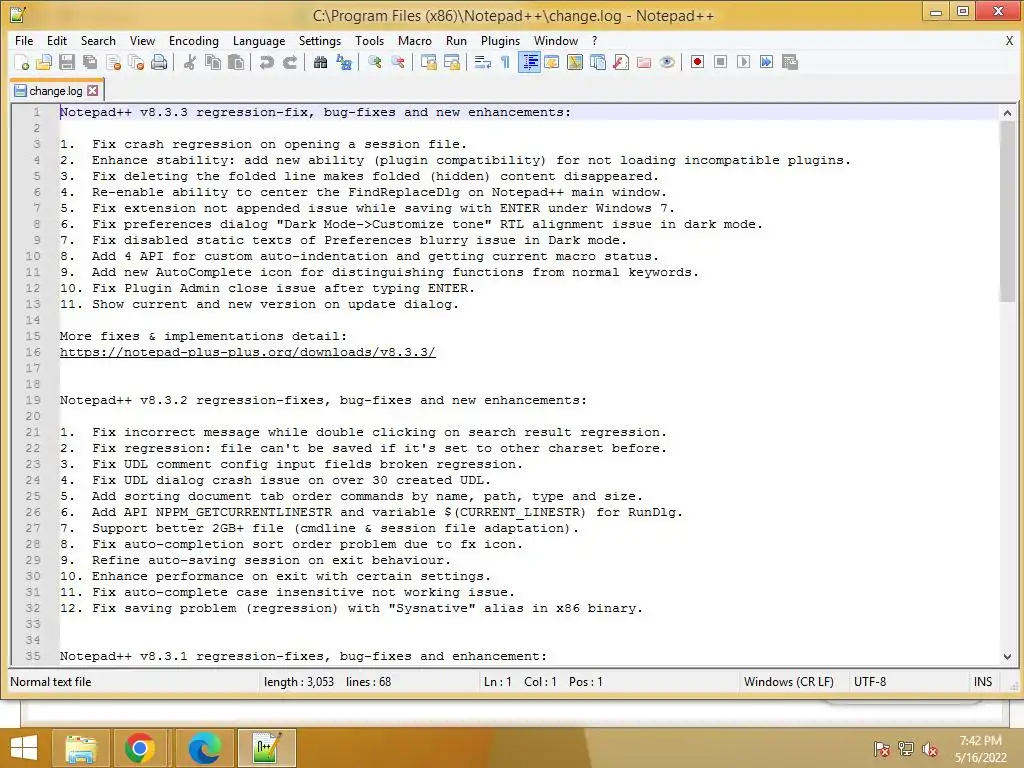The image size is (1024, 768).
Task: Click the Close document toolbar icon
Action: click(113, 62)
